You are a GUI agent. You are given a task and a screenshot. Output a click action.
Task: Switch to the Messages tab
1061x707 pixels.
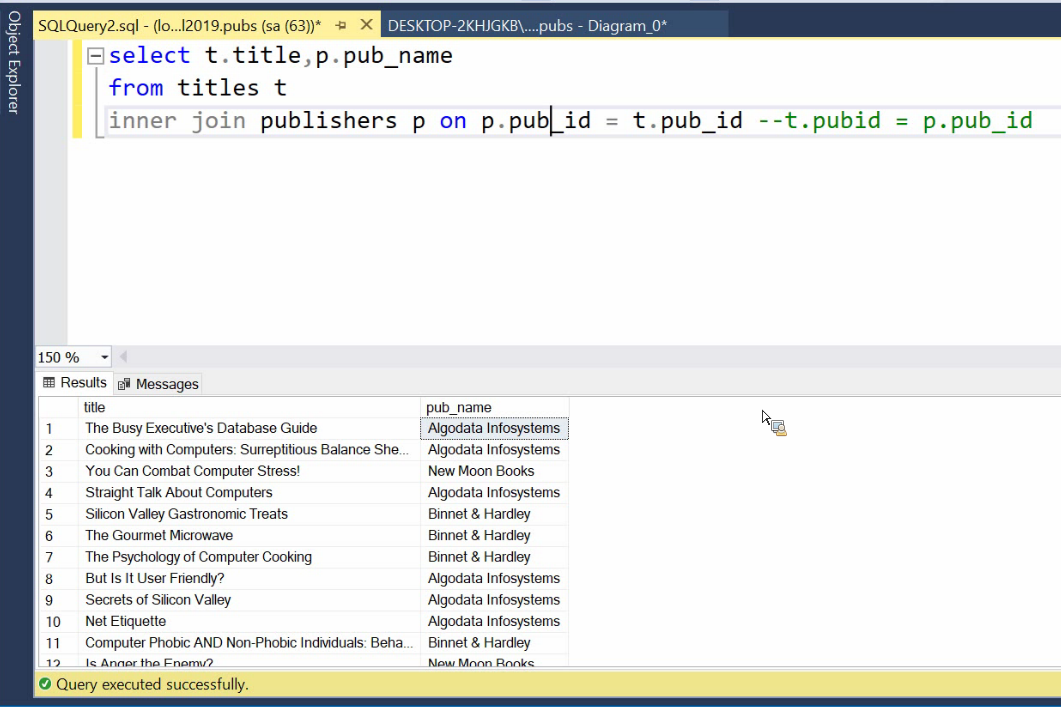(x=158, y=384)
